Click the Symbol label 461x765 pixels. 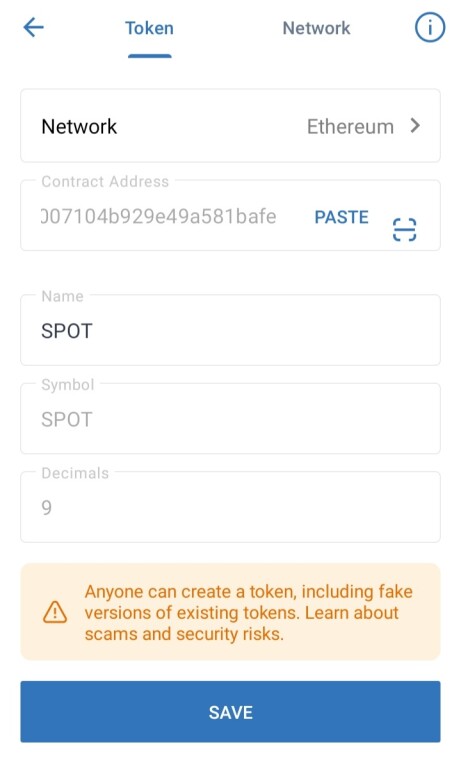(x=68, y=385)
